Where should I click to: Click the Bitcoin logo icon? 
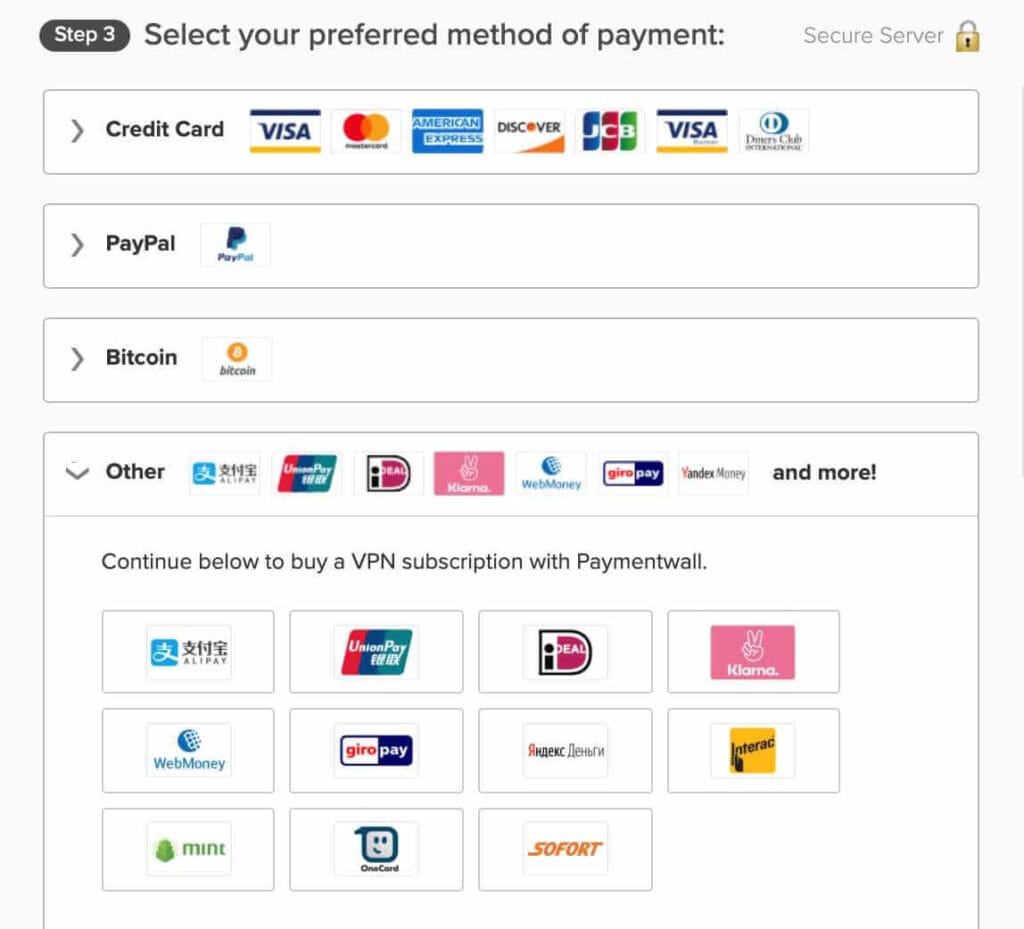tap(237, 359)
